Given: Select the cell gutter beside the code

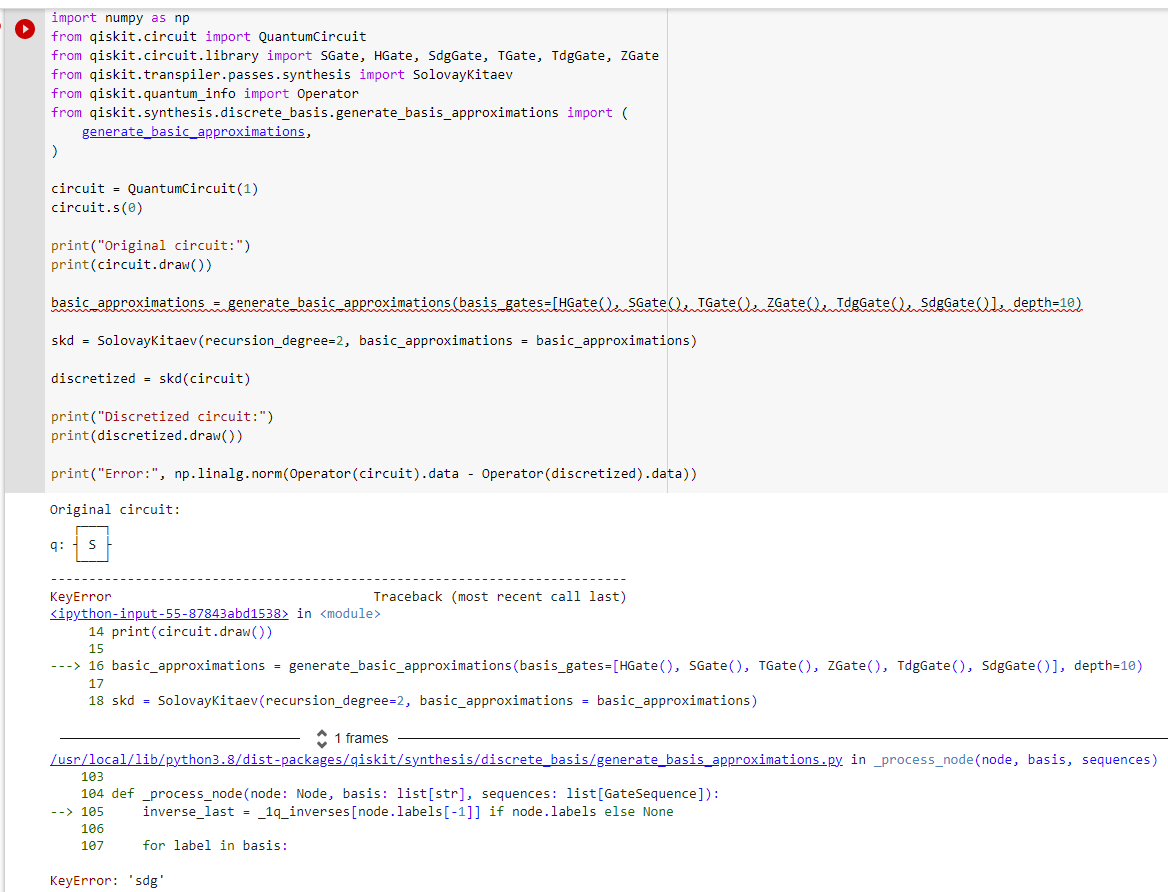Looking at the screenshot, I should 24,250.
